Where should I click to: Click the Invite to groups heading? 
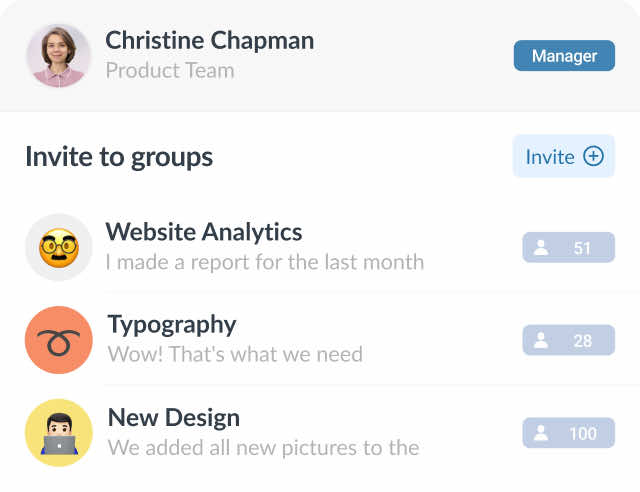(x=119, y=157)
